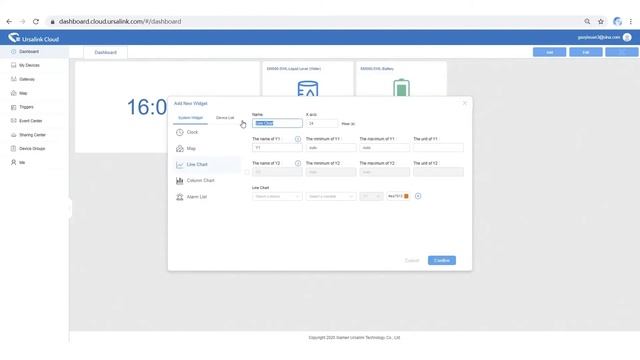Click the Me person icon in the sidebar
Screen dimensions: 640x360
click(x=13, y=162)
